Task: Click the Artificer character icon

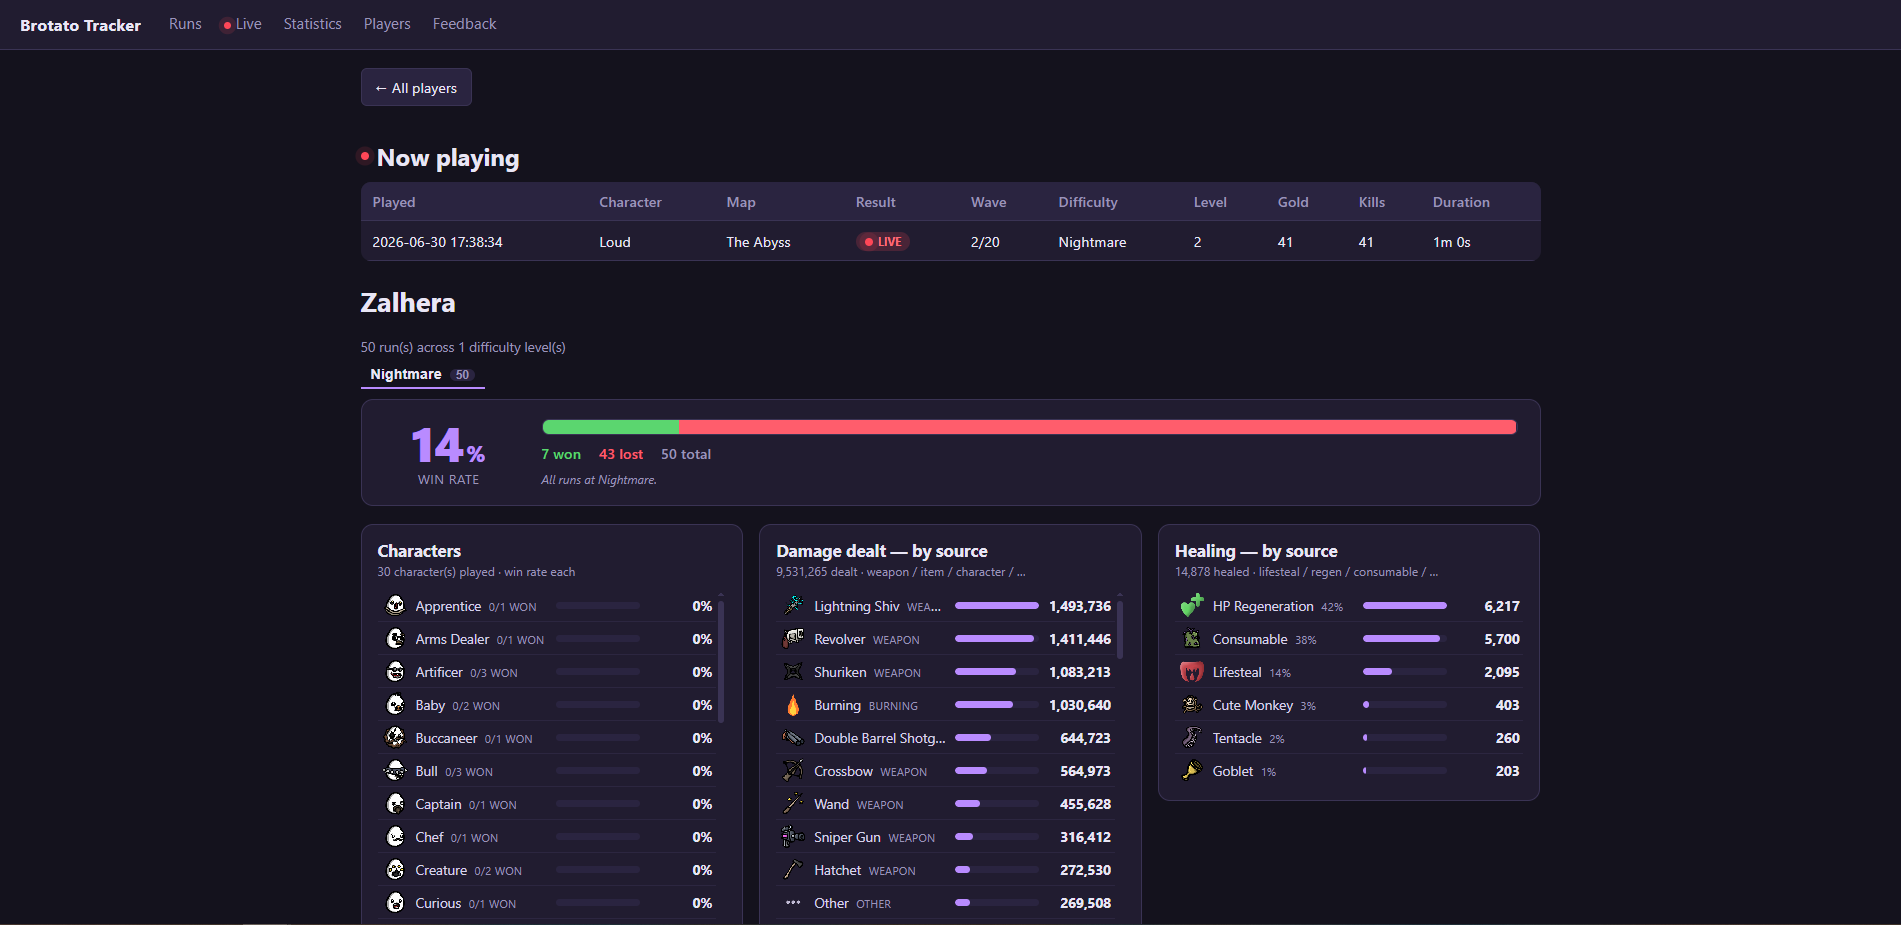Action: point(396,671)
